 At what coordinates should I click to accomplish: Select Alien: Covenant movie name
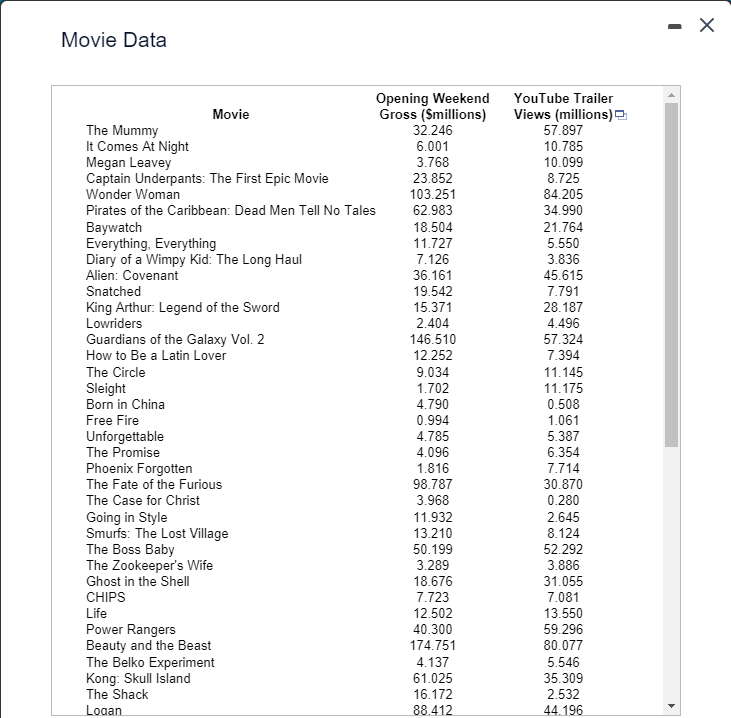(x=132, y=276)
